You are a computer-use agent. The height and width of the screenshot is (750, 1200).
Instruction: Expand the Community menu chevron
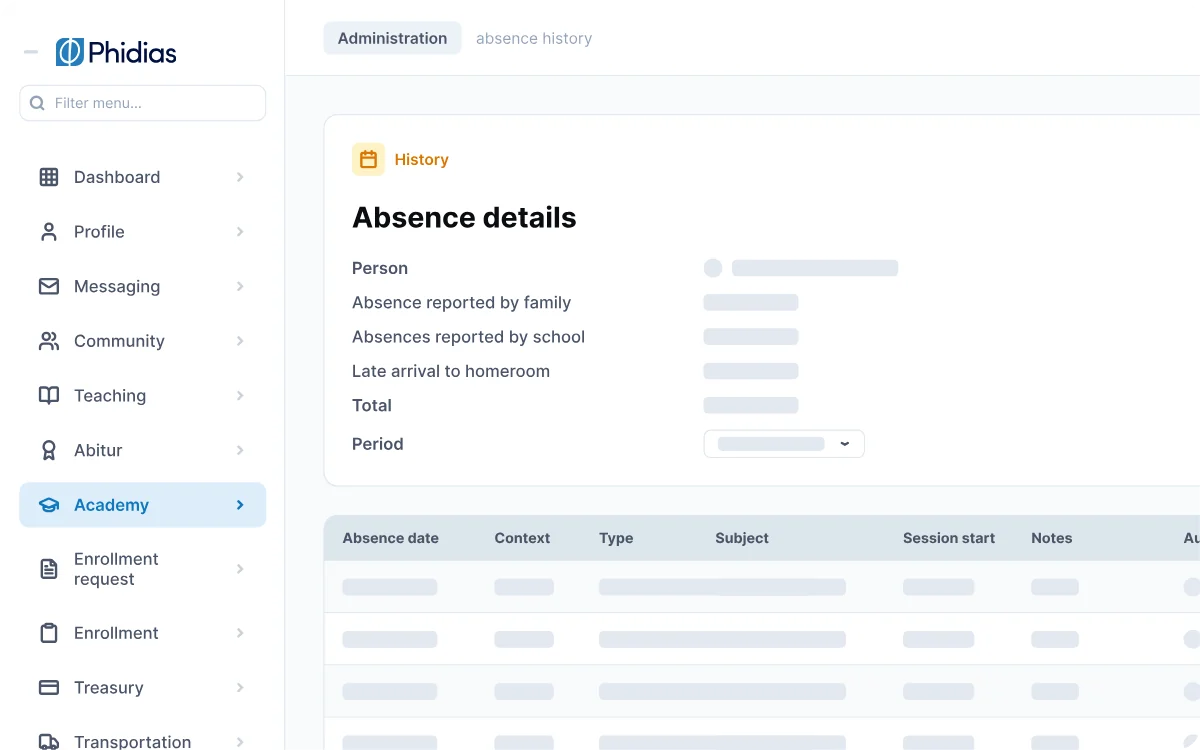(x=240, y=341)
